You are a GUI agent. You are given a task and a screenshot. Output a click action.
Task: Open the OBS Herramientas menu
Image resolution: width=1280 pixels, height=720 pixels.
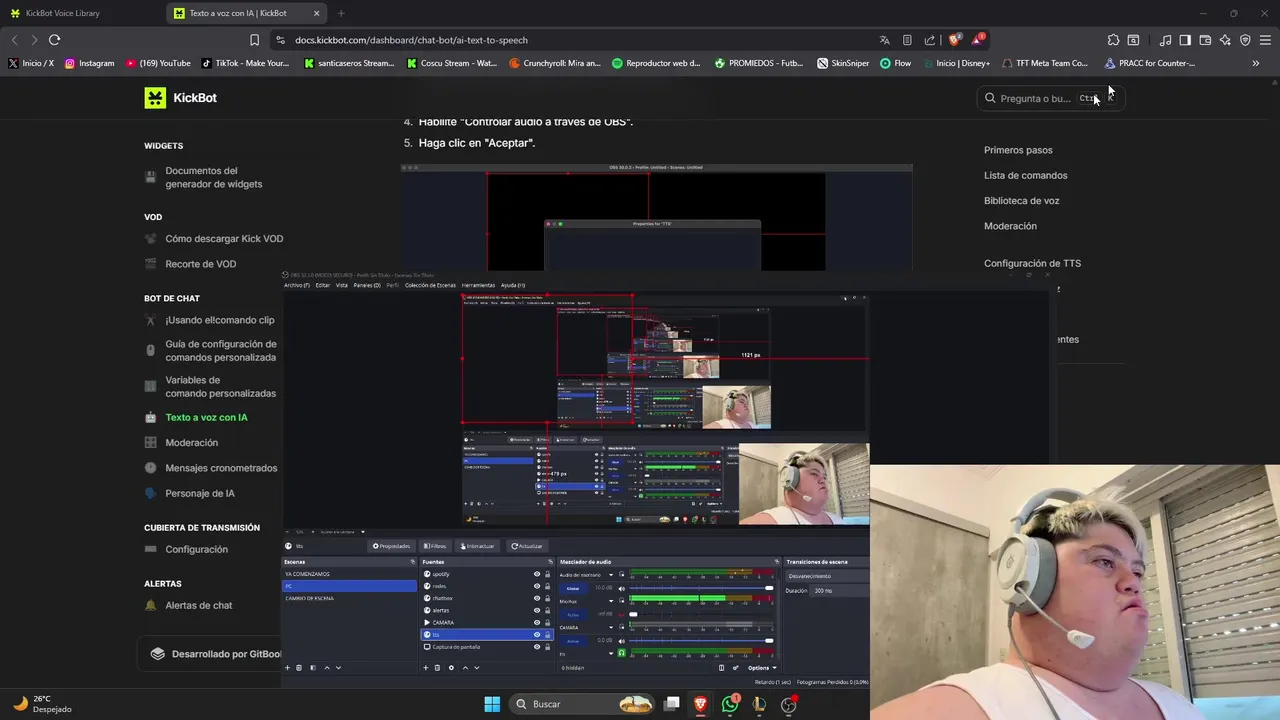tap(478, 285)
